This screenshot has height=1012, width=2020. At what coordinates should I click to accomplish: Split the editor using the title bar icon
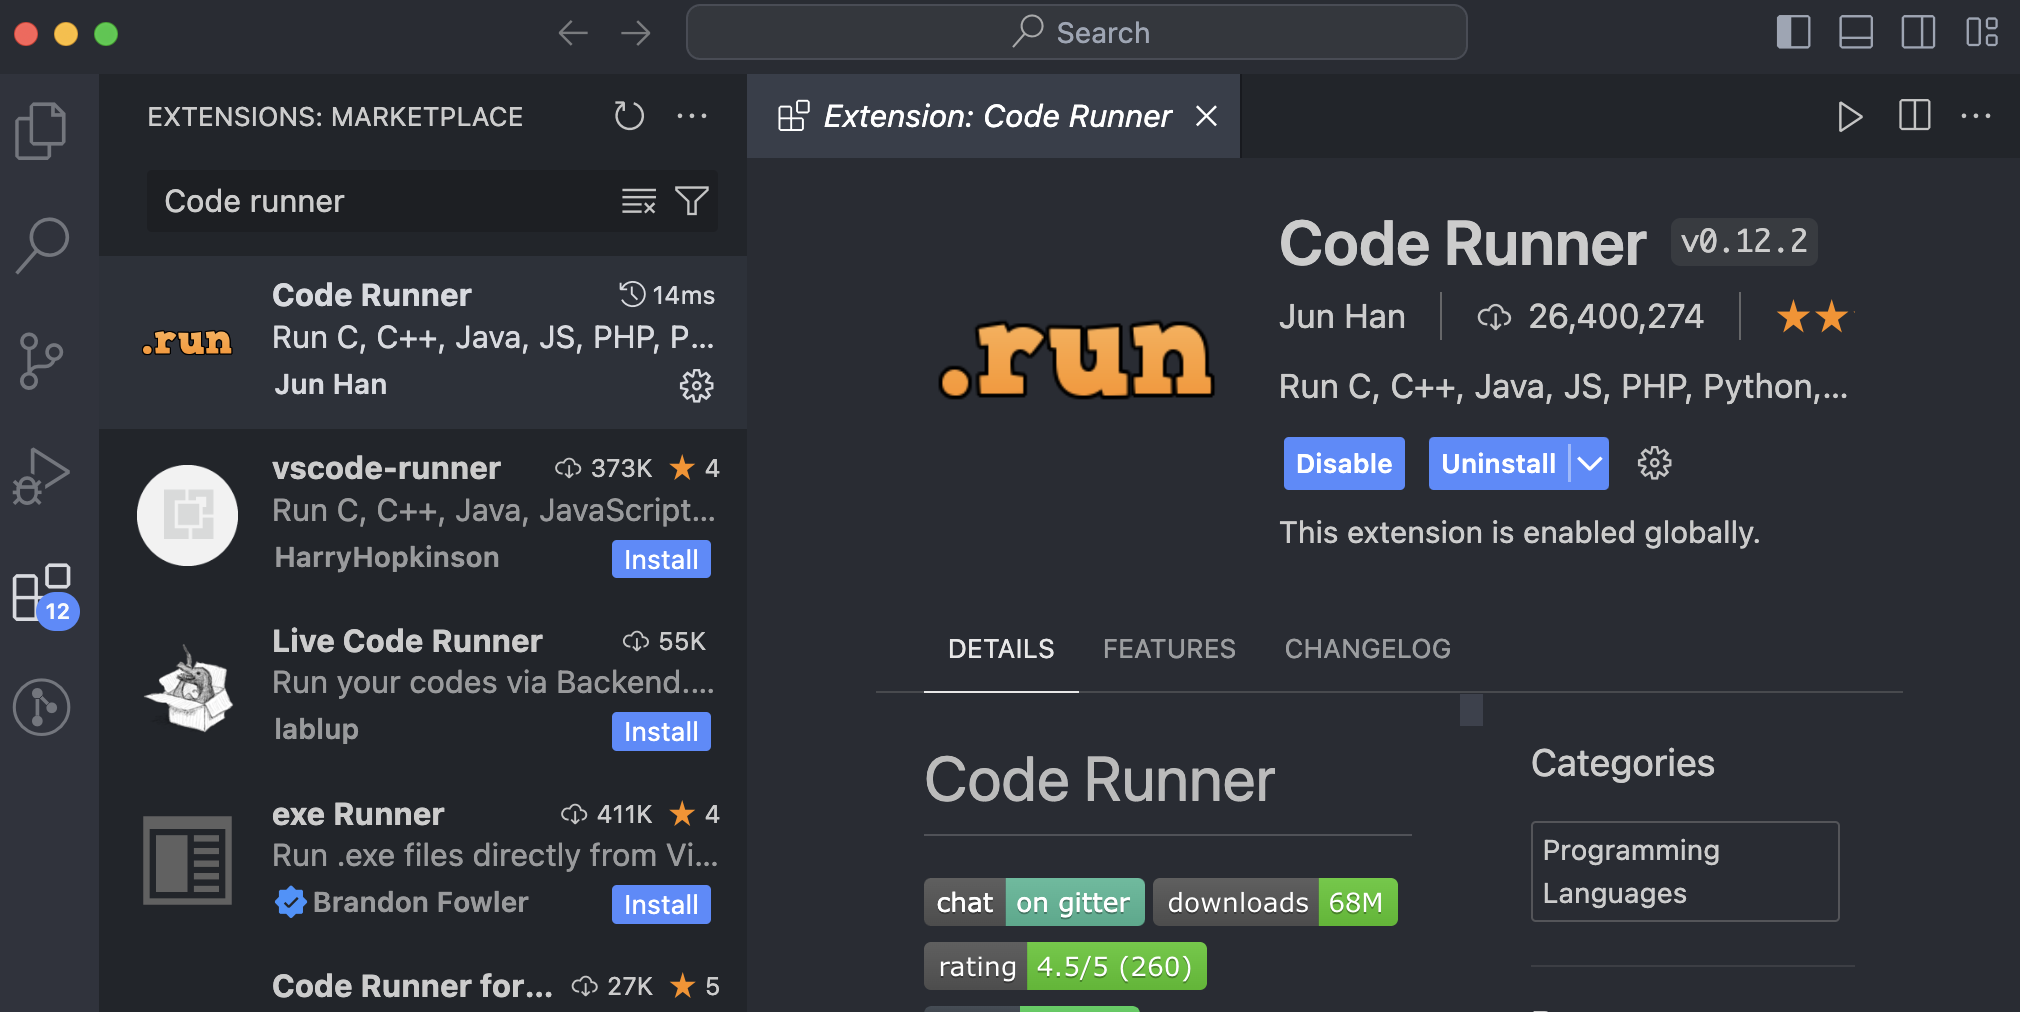(1914, 116)
